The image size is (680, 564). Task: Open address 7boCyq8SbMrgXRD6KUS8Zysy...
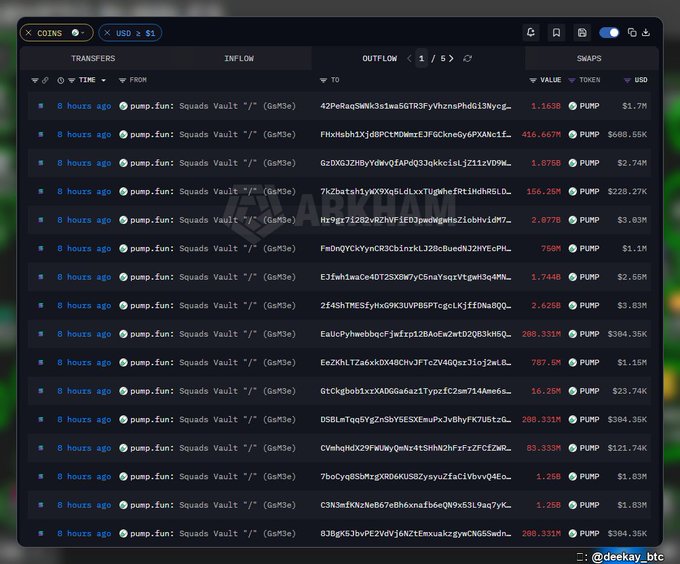coord(415,476)
